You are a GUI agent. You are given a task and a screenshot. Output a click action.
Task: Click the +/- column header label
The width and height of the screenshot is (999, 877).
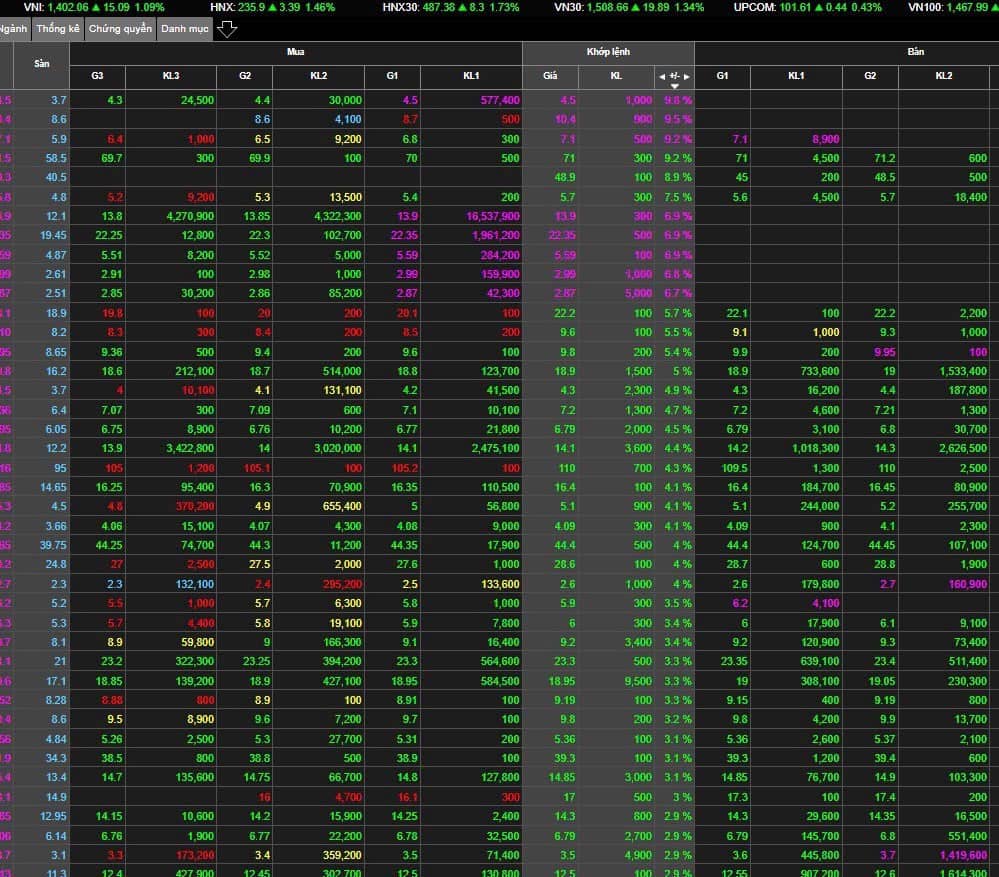click(675, 75)
